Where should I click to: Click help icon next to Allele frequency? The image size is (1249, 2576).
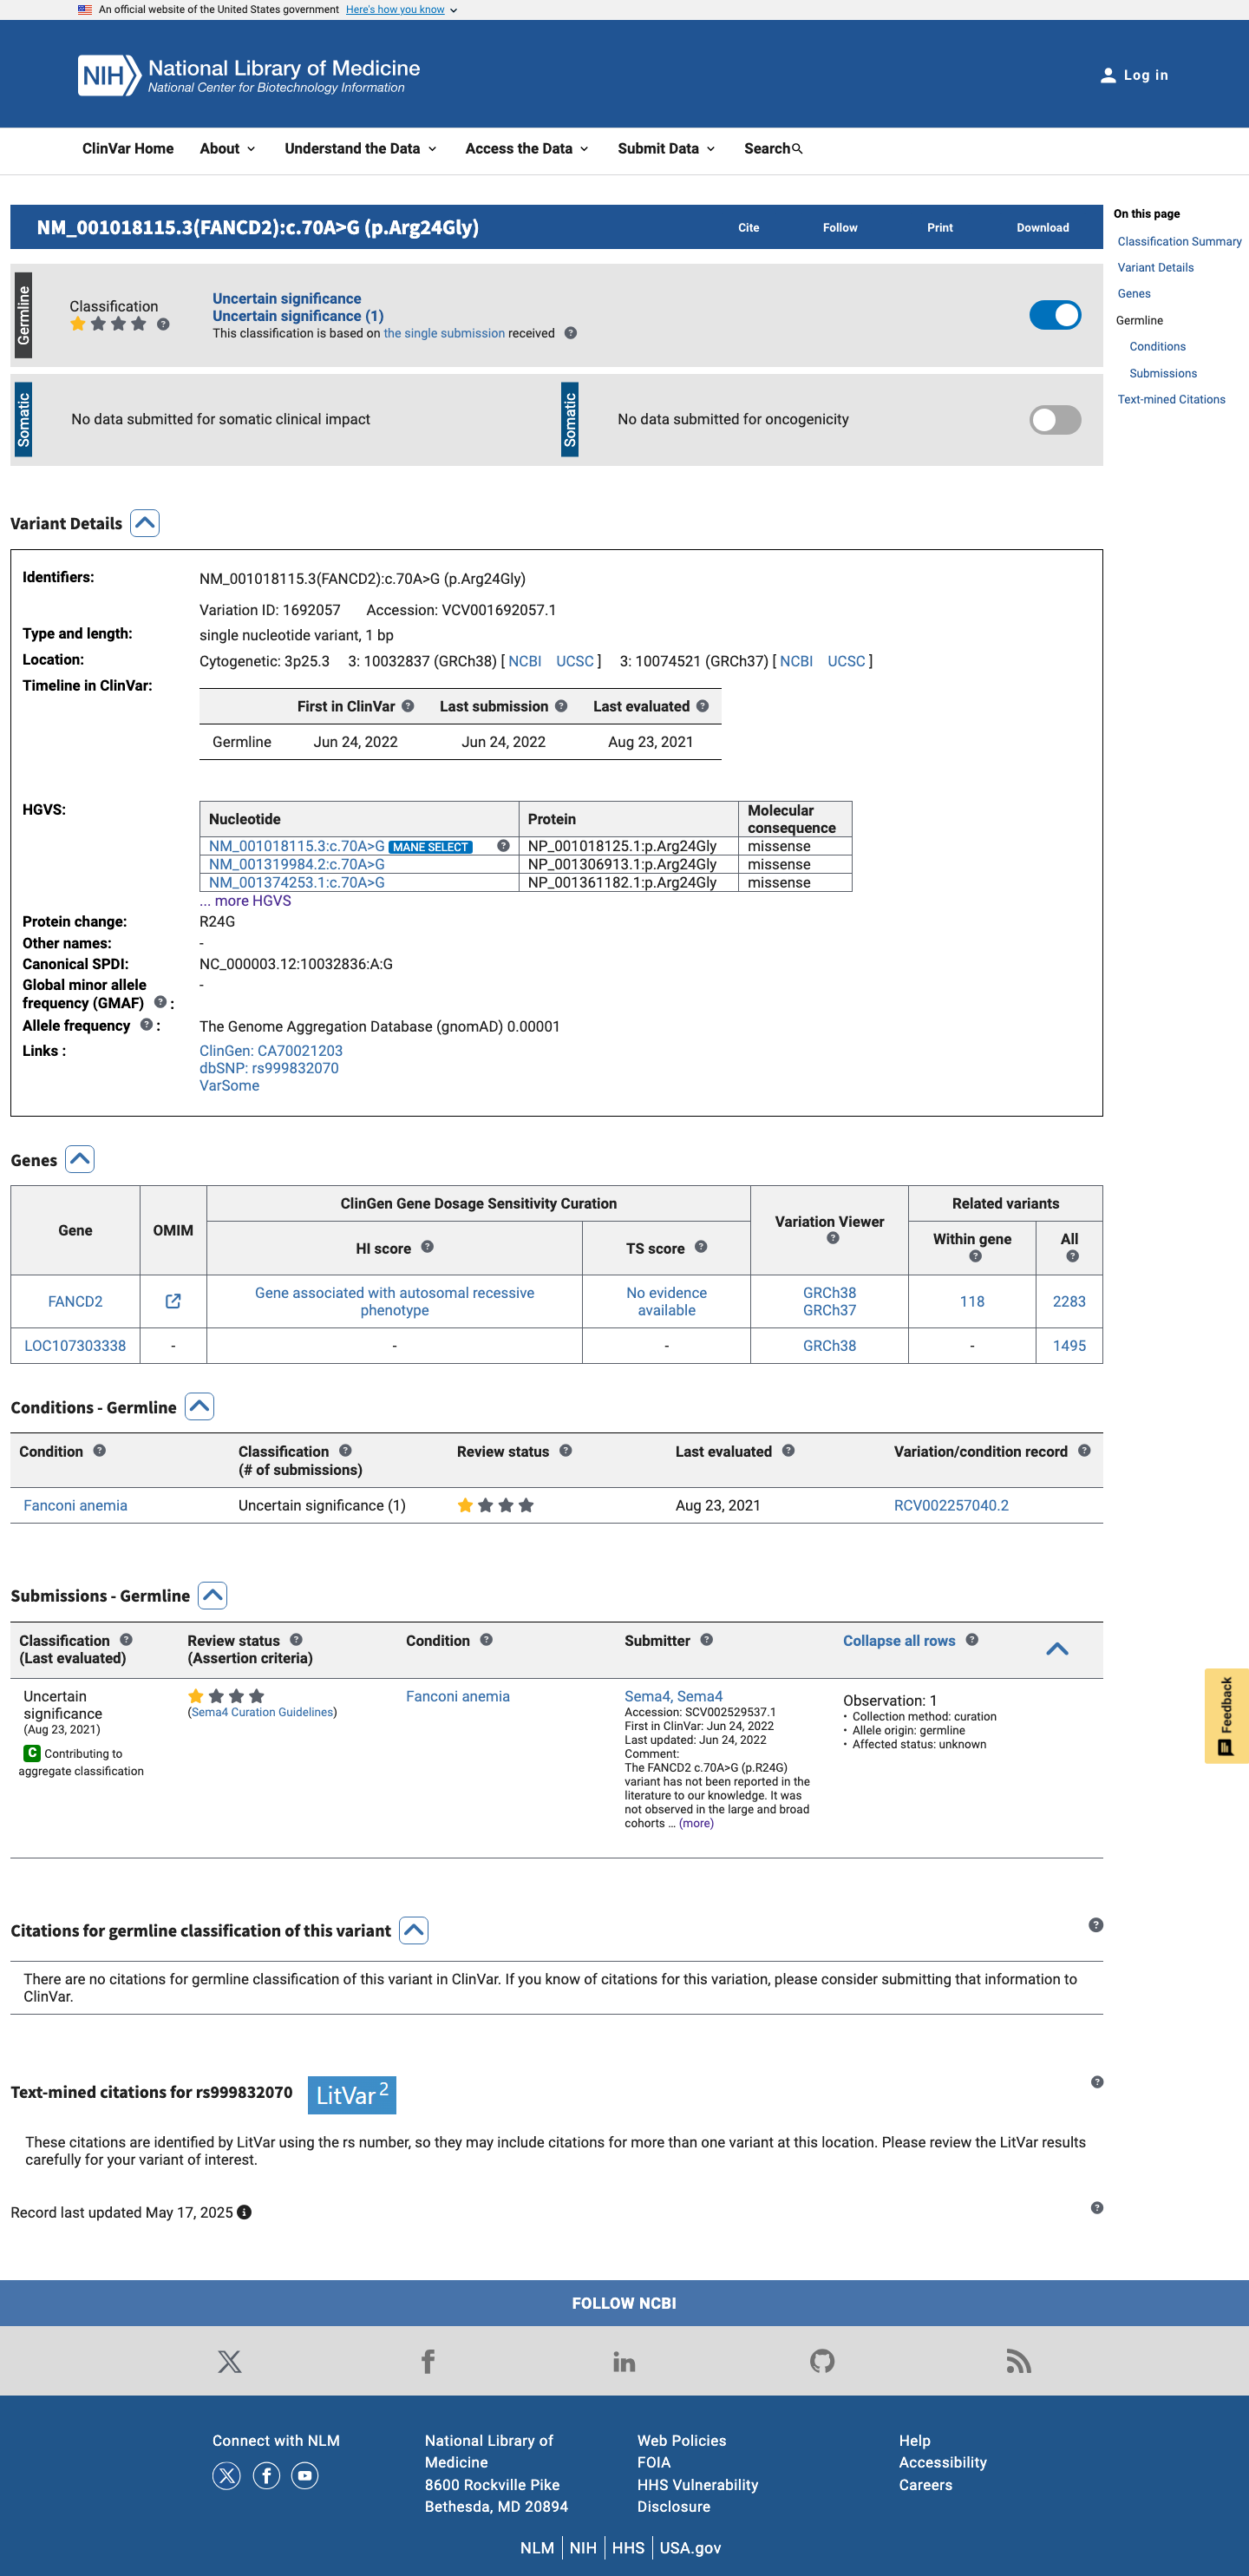[146, 1025]
